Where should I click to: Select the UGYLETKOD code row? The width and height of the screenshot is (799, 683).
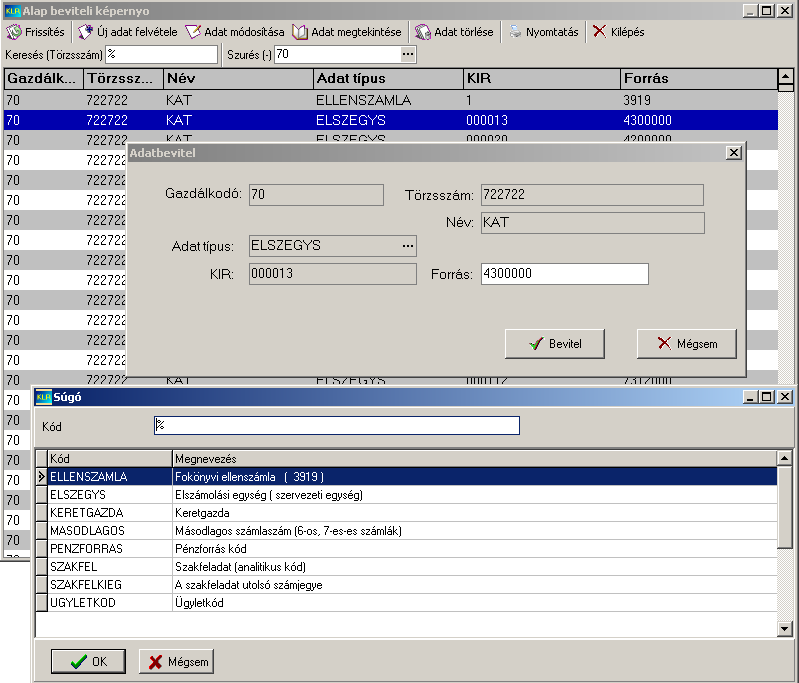(x=413, y=602)
